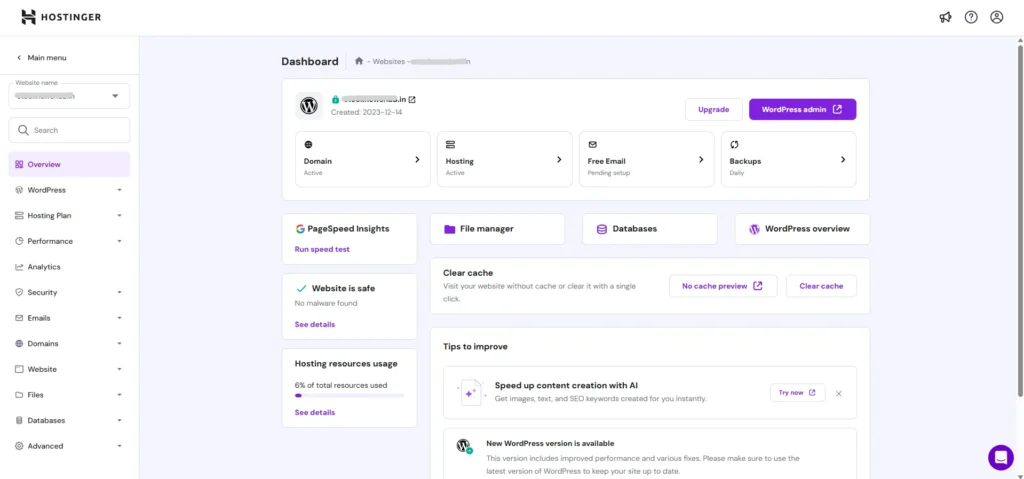The image size is (1024, 479).
Task: Click the green SSL padlock icon
Action: click(x=335, y=99)
